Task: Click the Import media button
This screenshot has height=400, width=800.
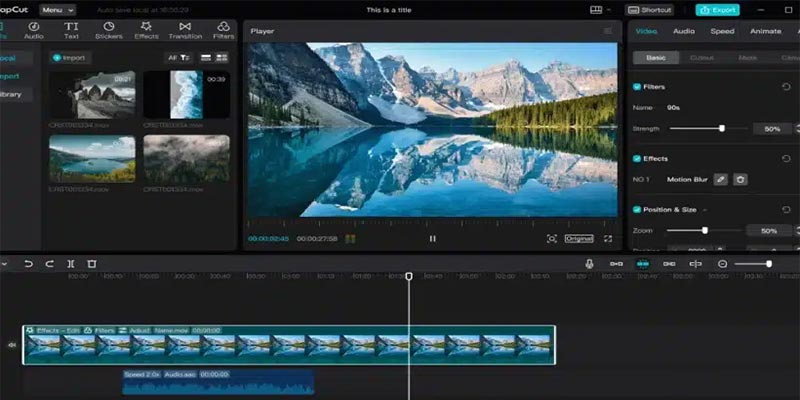Action: click(69, 58)
